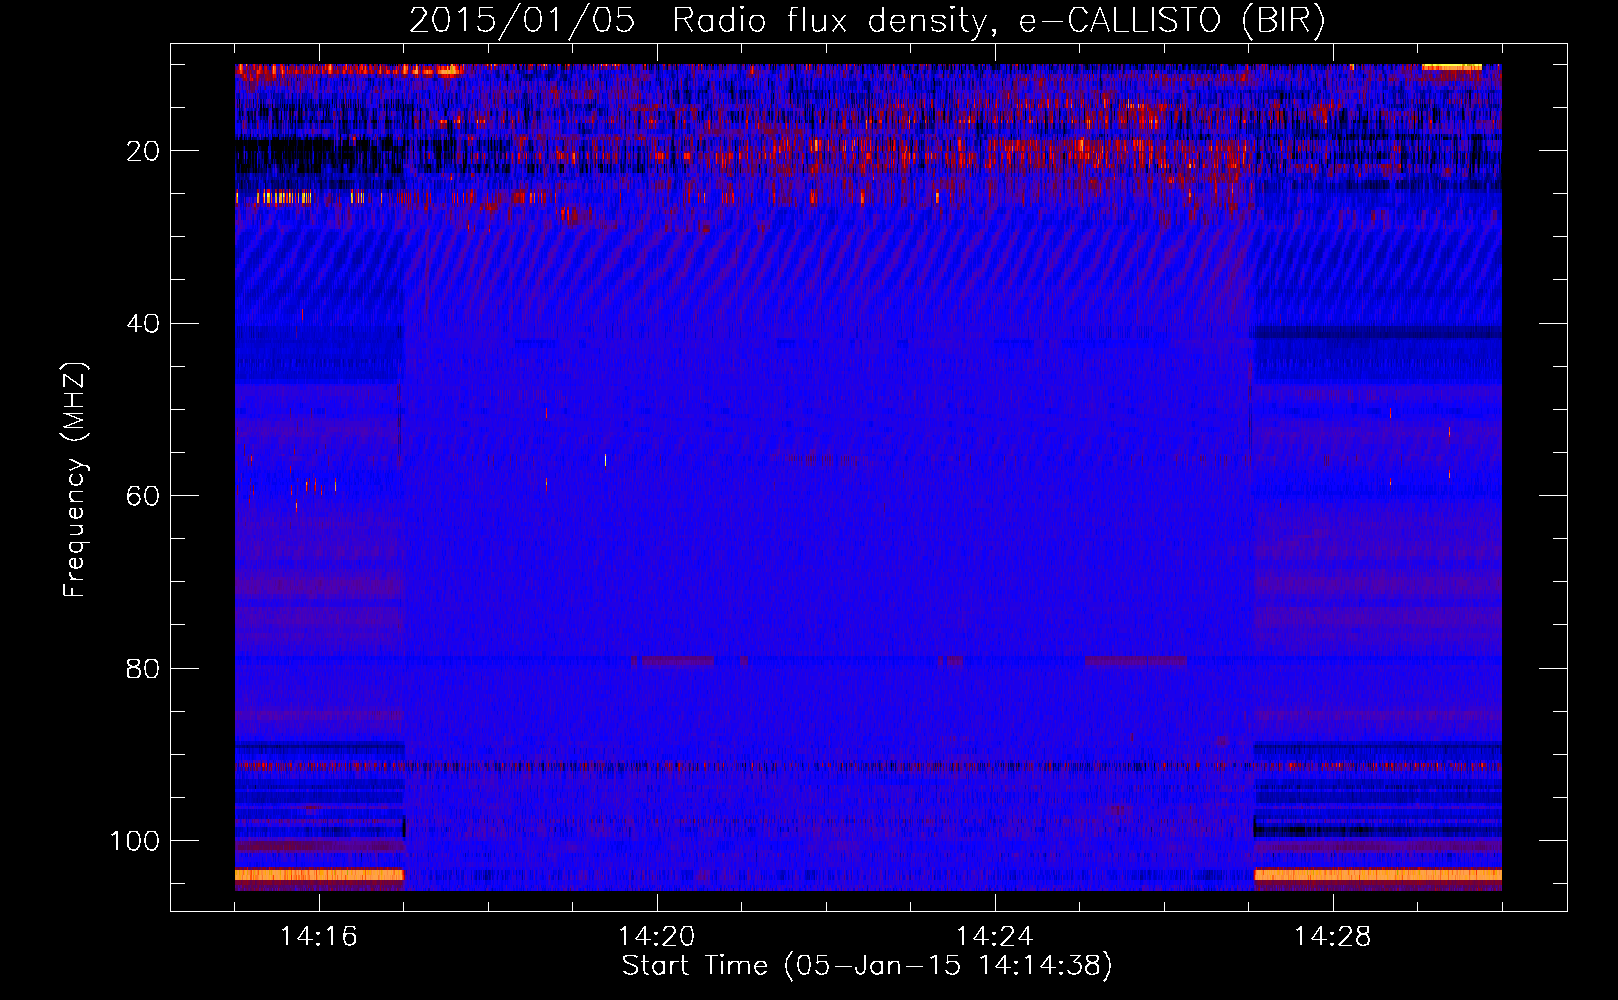Click the 20 frequency tick label
This screenshot has height=1000, width=1618.
144,151
